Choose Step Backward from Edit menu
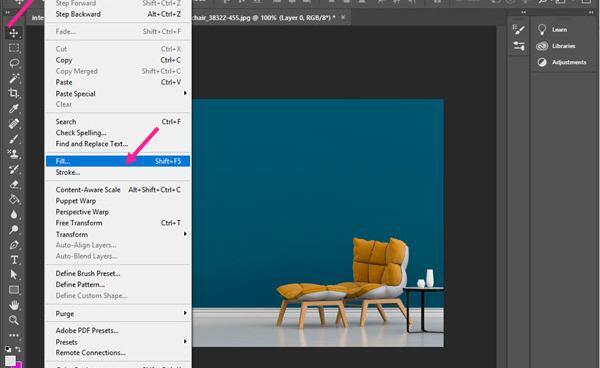600x368 pixels. (118, 14)
